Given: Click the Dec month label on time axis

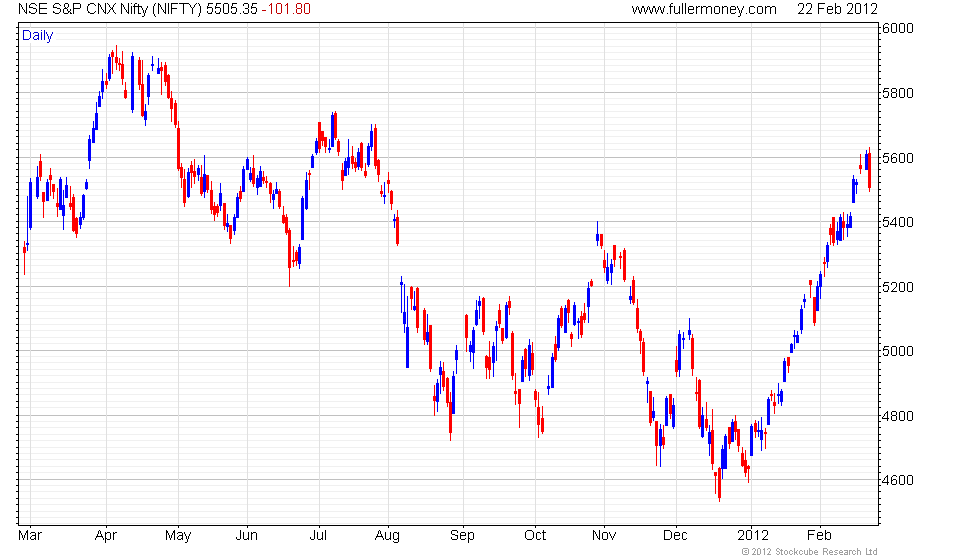Looking at the screenshot, I should tap(675, 536).
